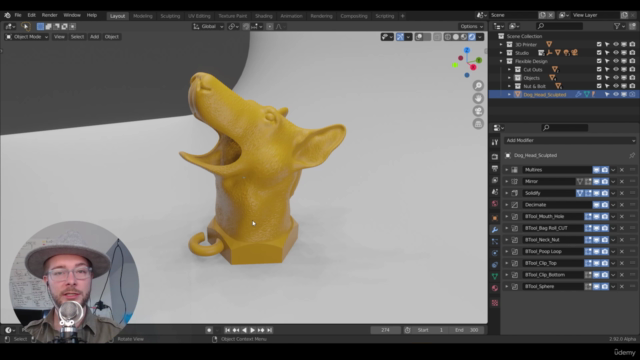Switch perspective/orthographic grid icon
Image resolution: width=640 pixels, height=360 pixels.
coord(478,124)
